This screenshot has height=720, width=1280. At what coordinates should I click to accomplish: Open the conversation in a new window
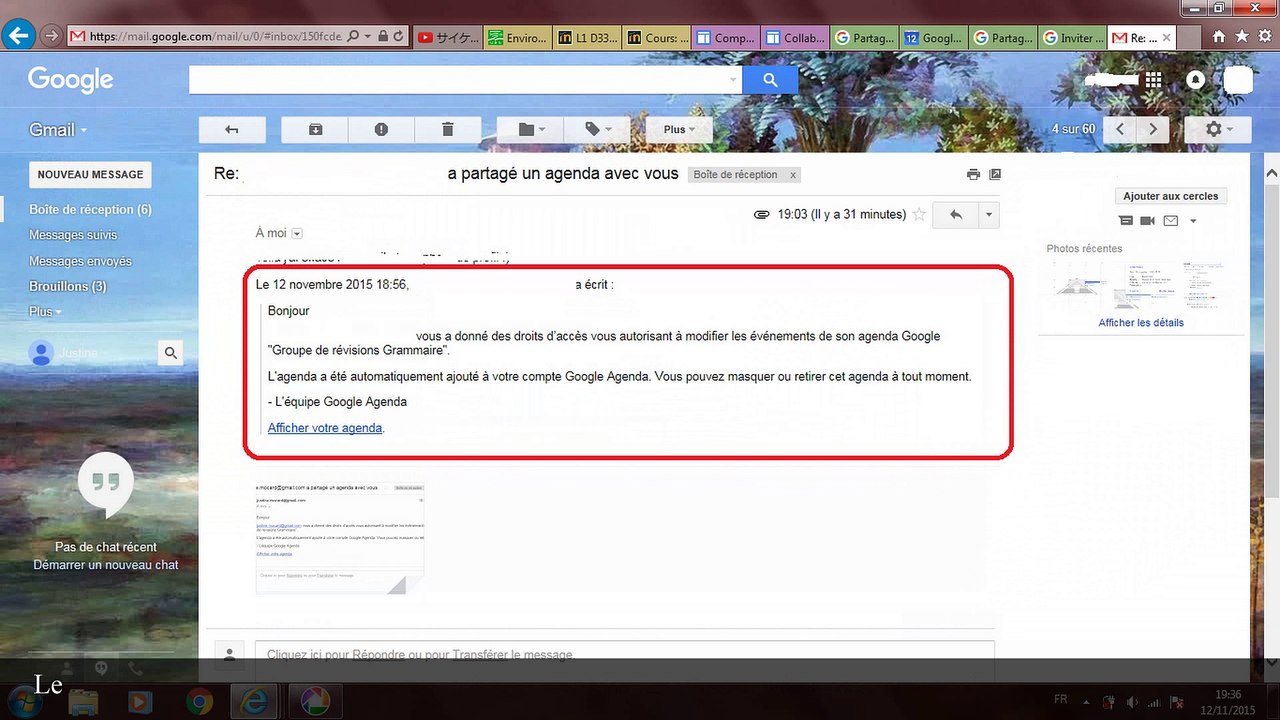point(995,174)
